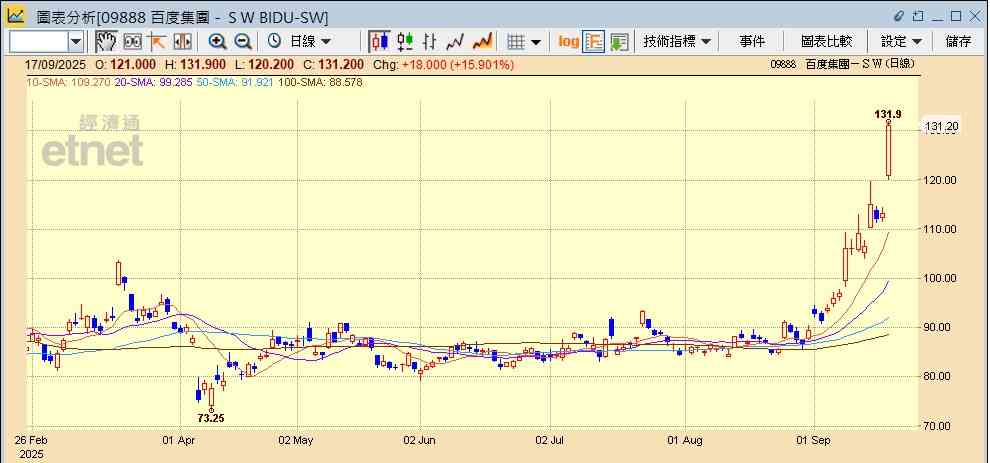Image resolution: width=990 pixels, height=463 pixels.
Task: Toggle the chart legend display button
Action: pos(593,42)
